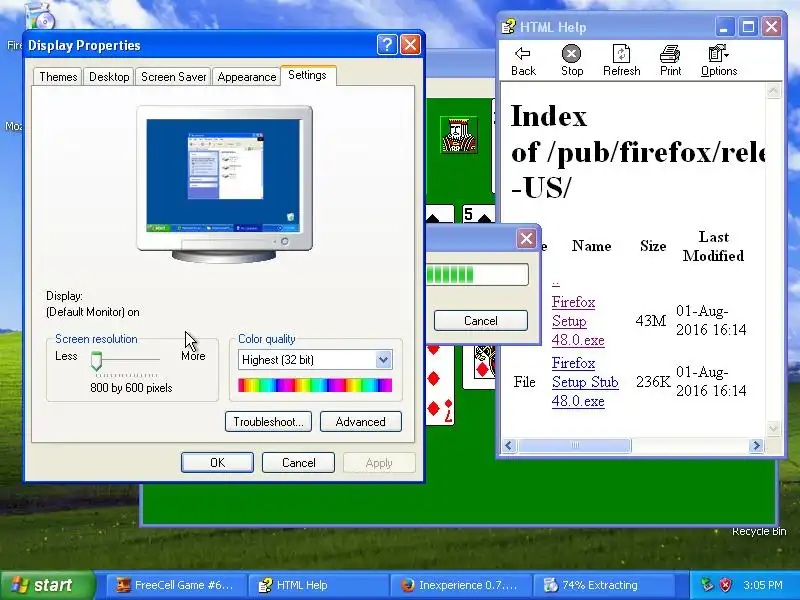
Task: Click the '(Default Monitor) on' text
Action: coord(92,312)
